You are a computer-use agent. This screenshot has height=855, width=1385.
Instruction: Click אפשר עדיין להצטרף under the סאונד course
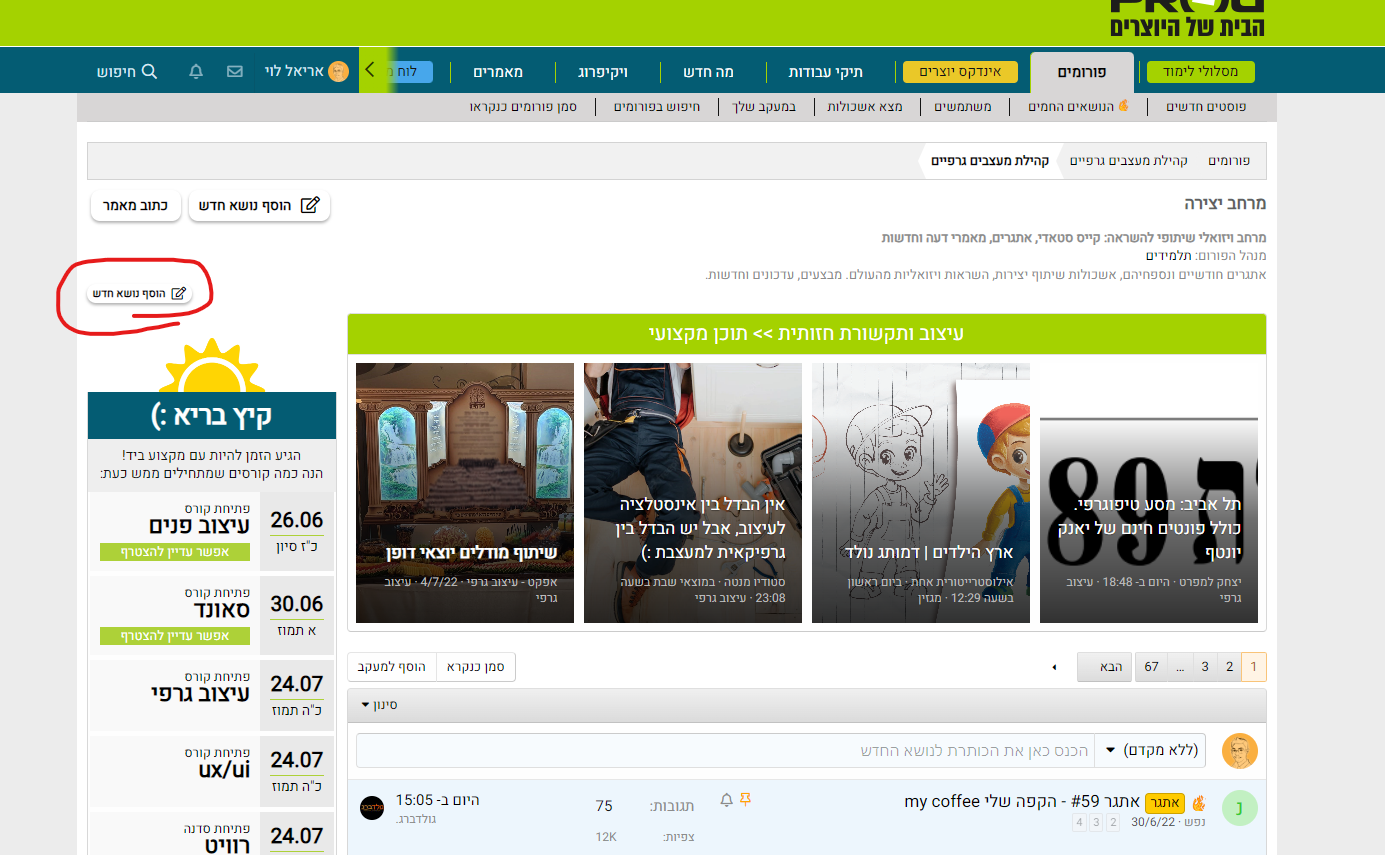[x=175, y=636]
